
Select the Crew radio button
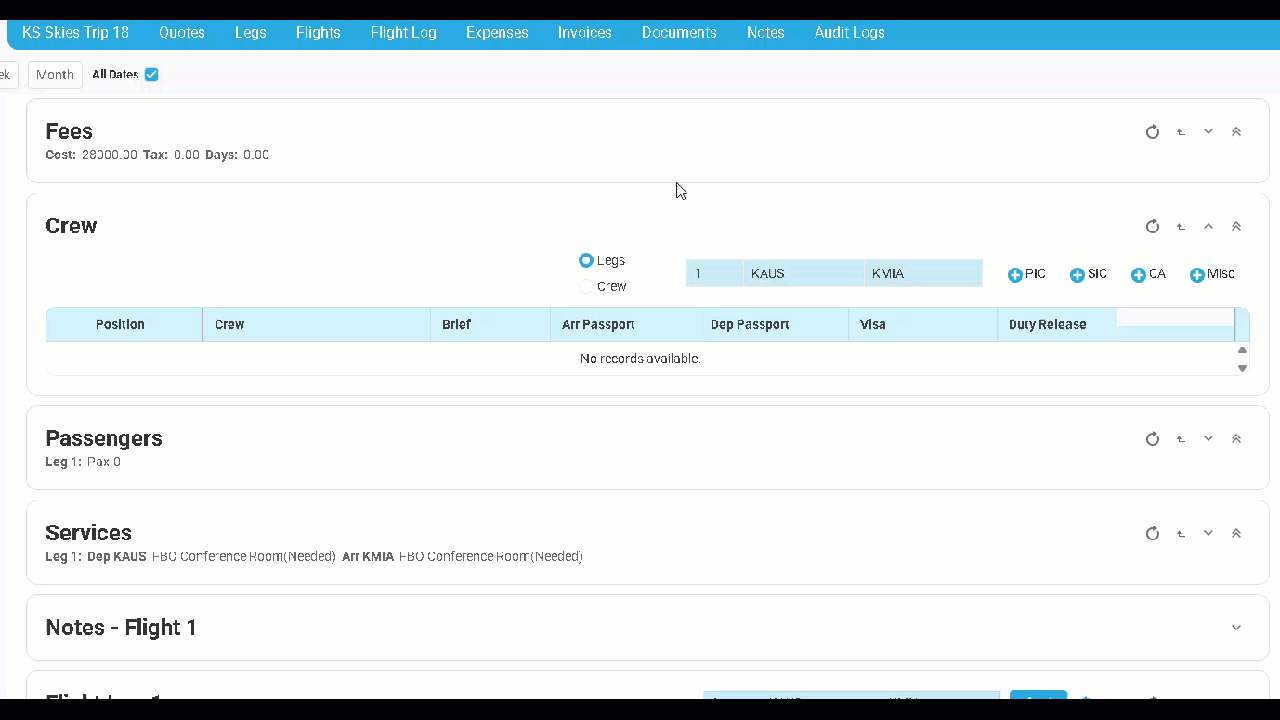pos(586,287)
